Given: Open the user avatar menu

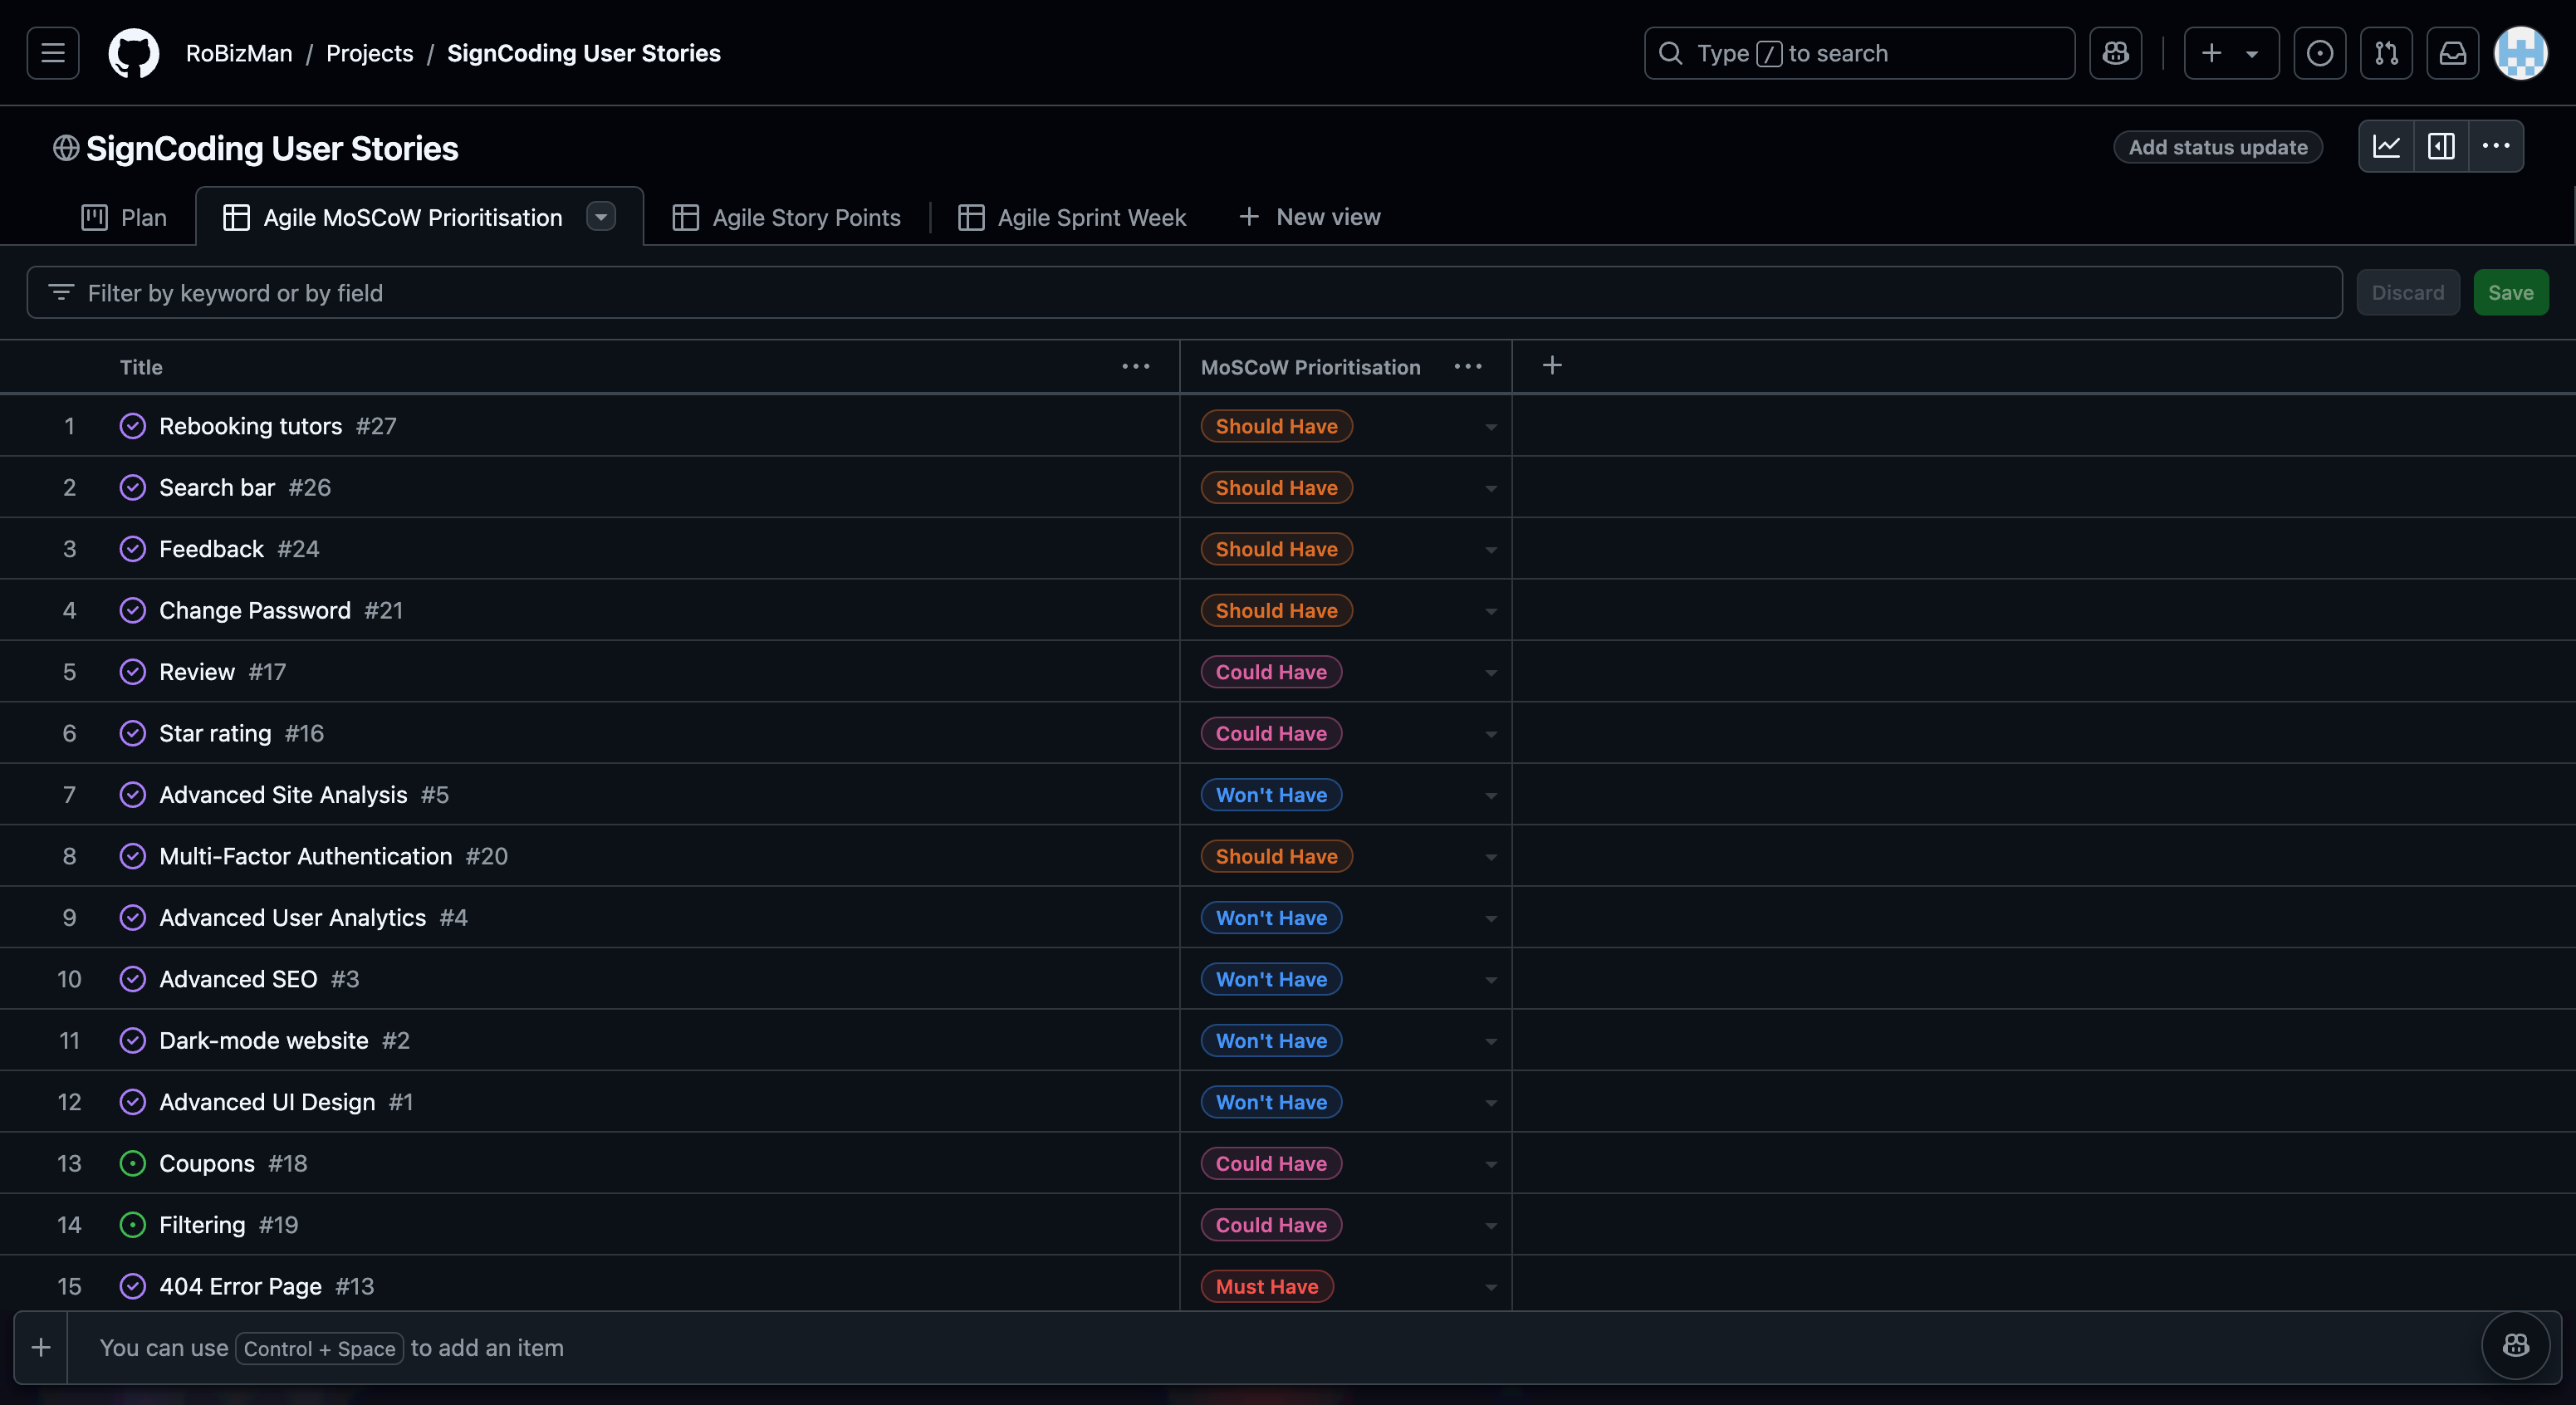Looking at the screenshot, I should [x=2520, y=53].
